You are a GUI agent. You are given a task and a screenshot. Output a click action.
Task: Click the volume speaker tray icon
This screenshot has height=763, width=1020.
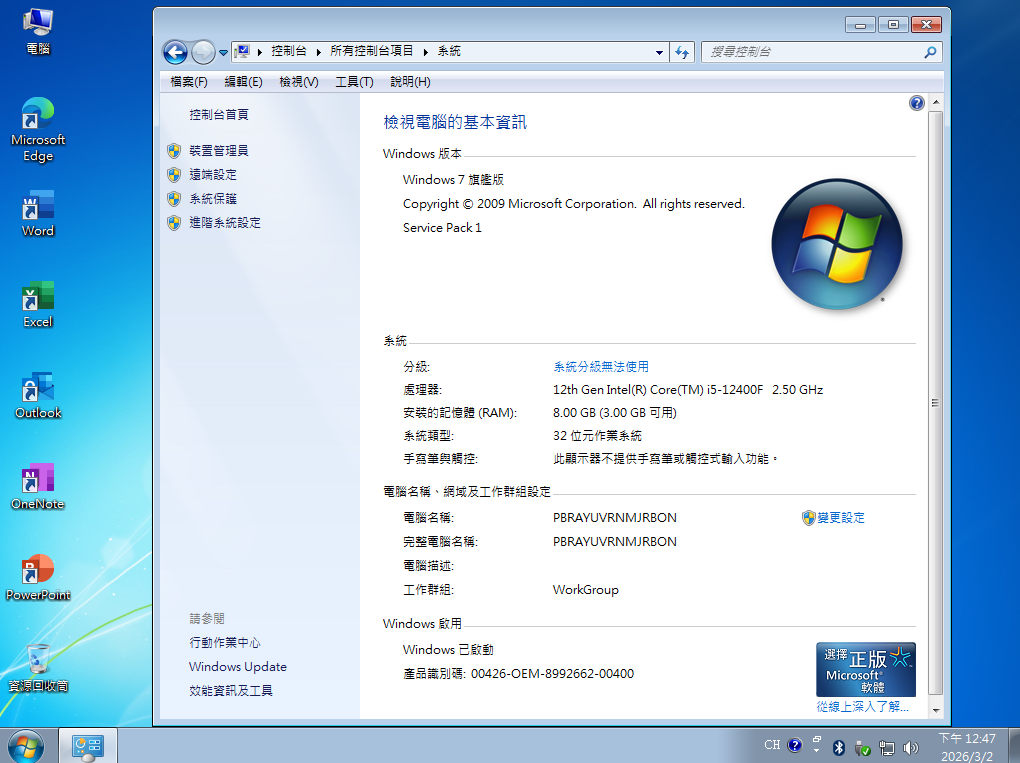(910, 746)
